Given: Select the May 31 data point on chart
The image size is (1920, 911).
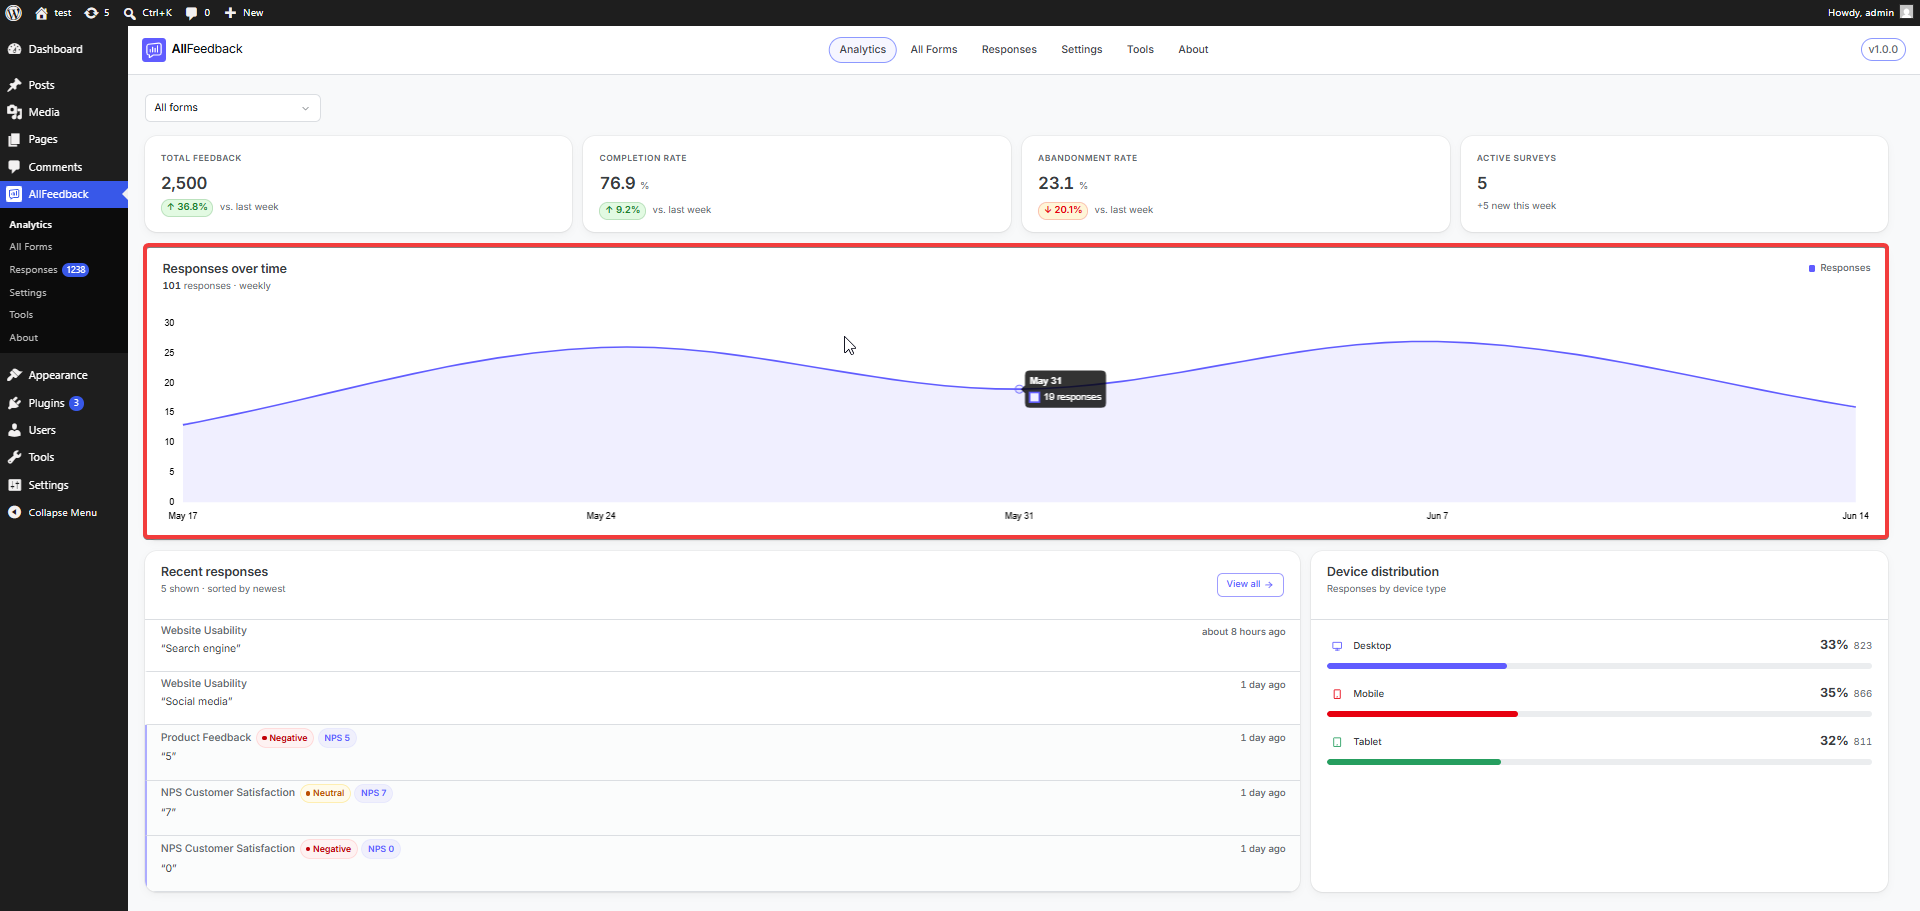Looking at the screenshot, I should tap(1019, 389).
